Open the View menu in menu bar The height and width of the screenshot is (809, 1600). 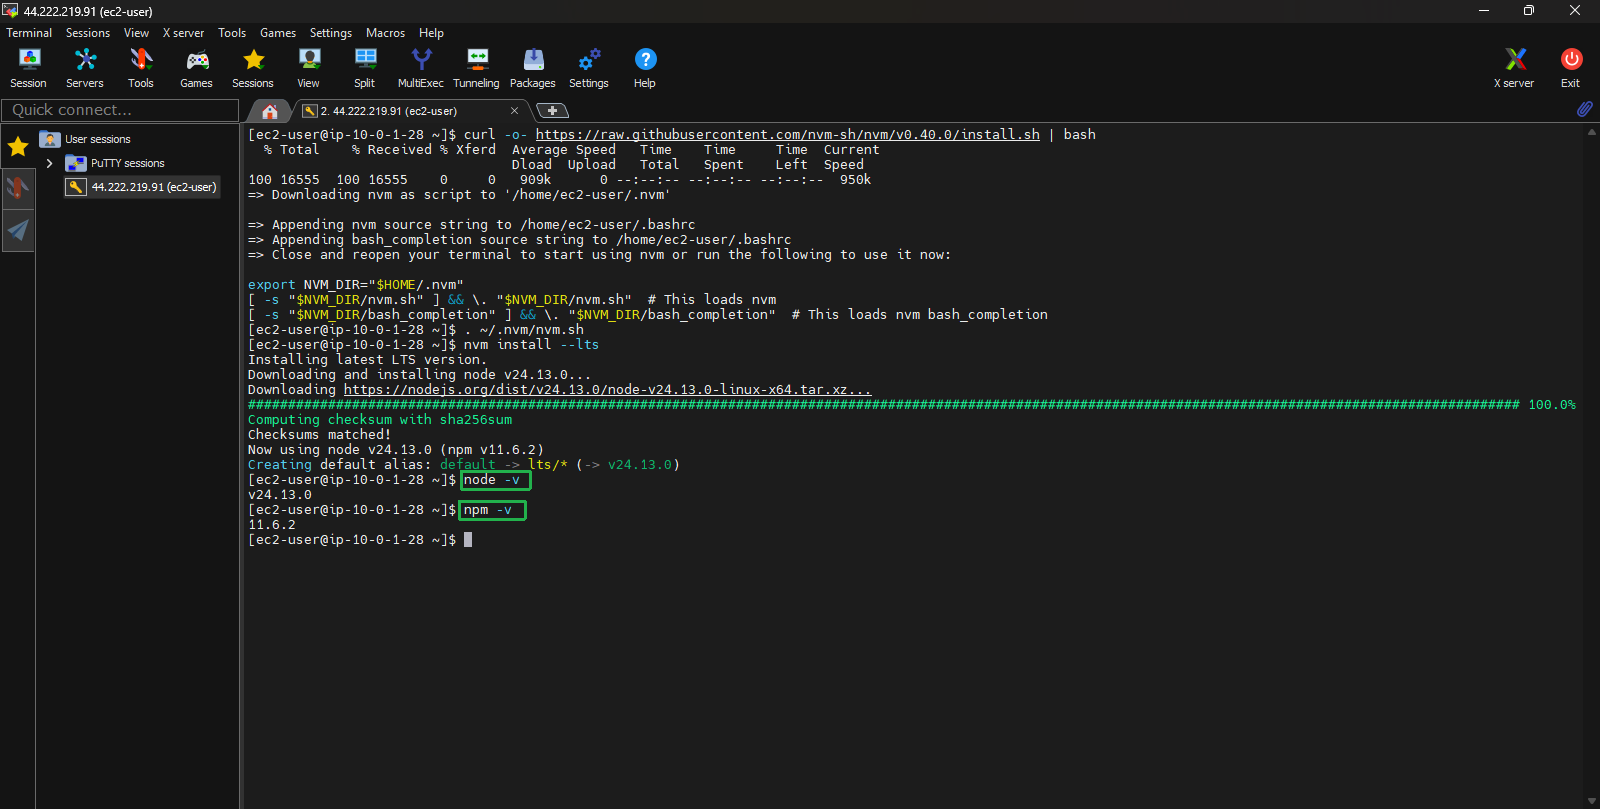point(136,33)
